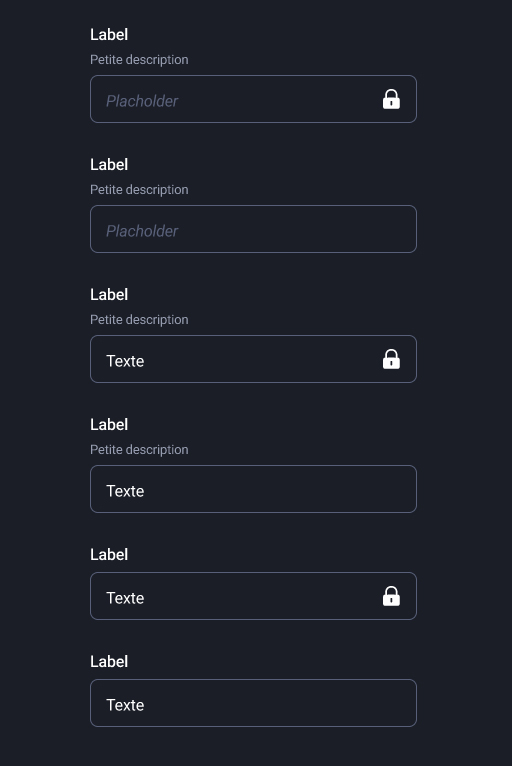Select the third field containing Texte and lock
512x766 pixels.
[x=253, y=359]
